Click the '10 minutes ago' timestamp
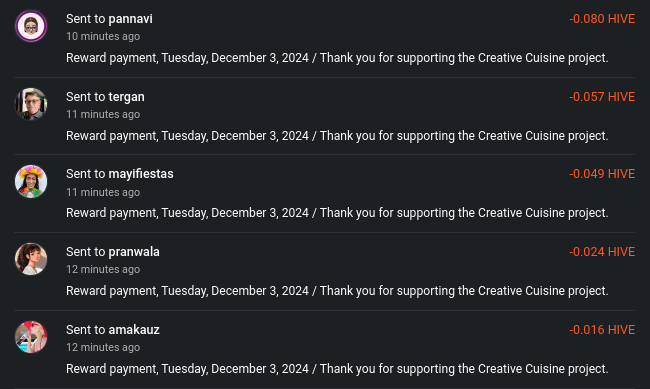 pyautogui.click(x=103, y=36)
